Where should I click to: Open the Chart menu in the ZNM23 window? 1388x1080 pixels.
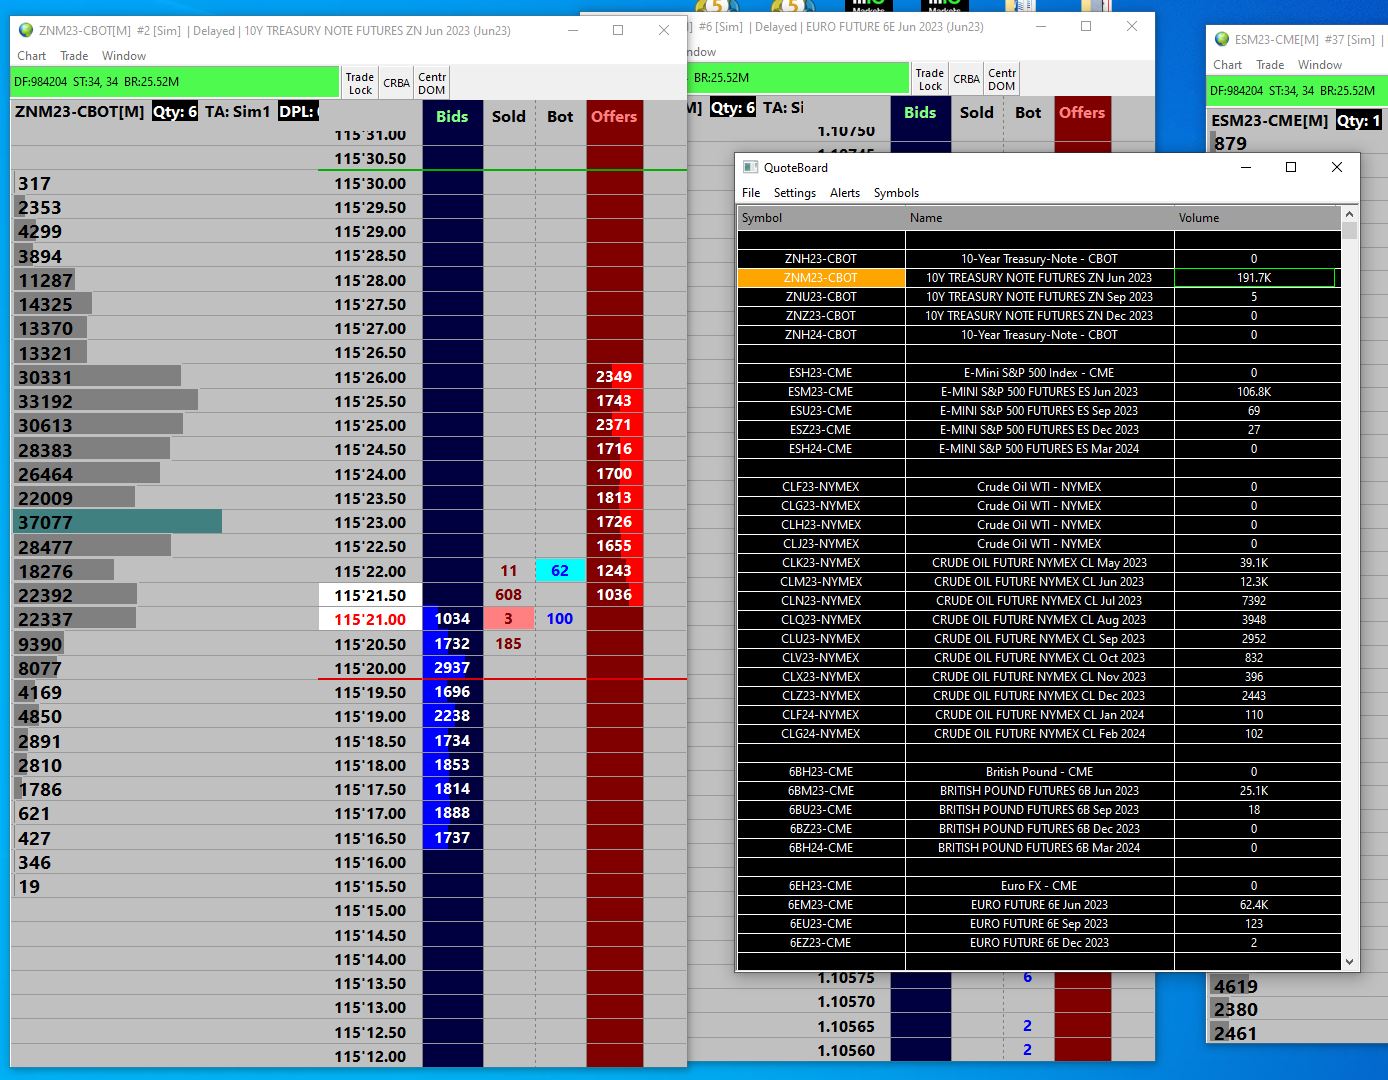(31, 56)
